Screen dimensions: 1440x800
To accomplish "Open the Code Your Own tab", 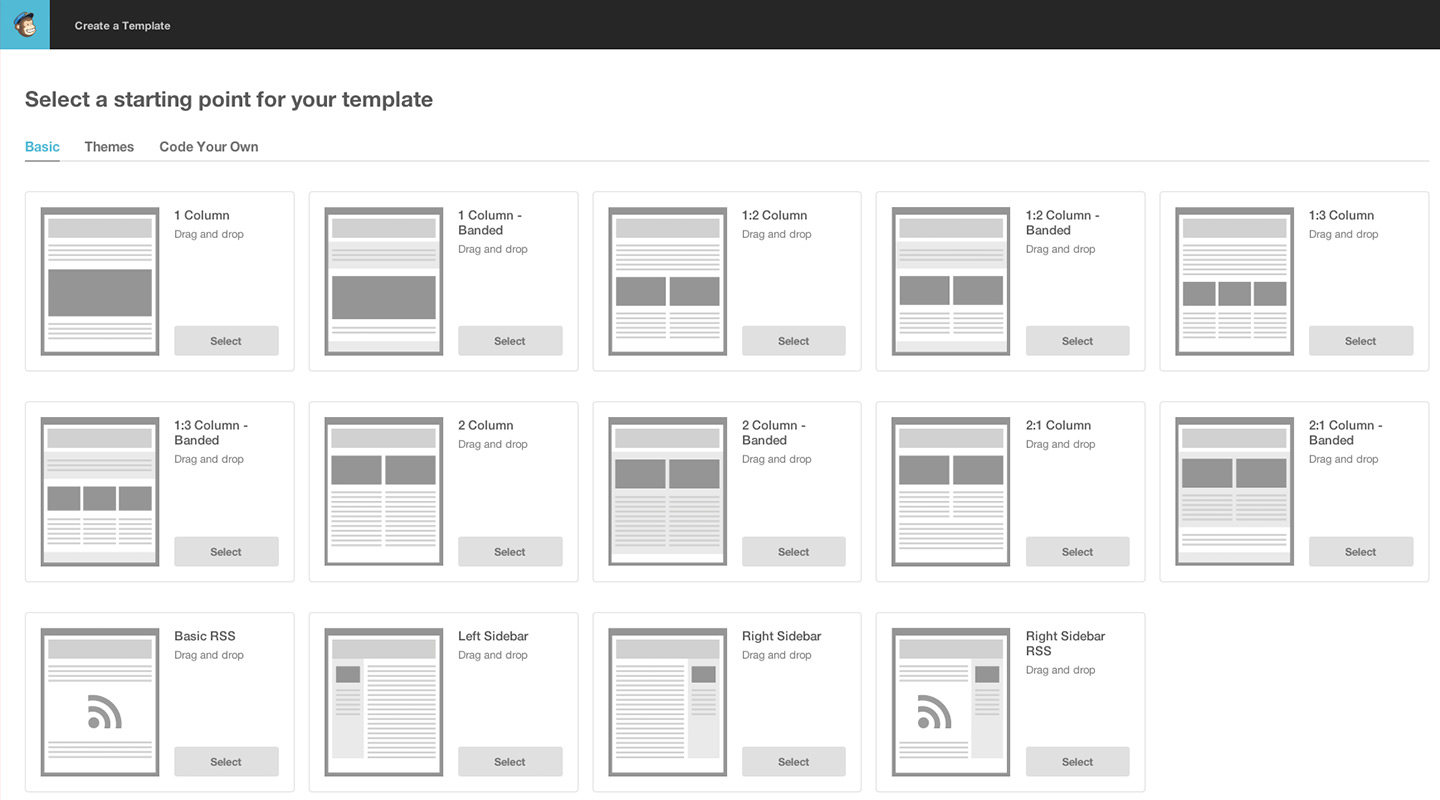I will [x=208, y=147].
